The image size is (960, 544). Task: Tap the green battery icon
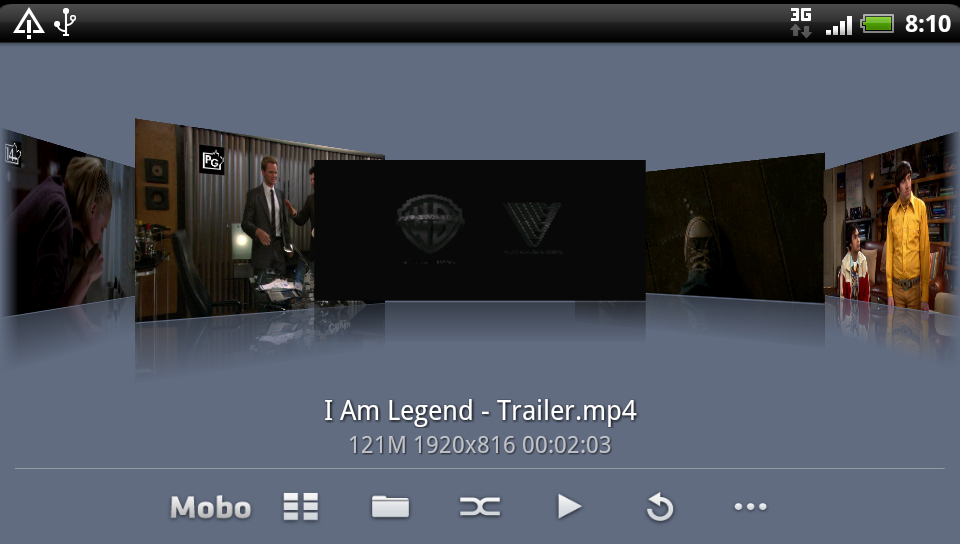(x=877, y=22)
